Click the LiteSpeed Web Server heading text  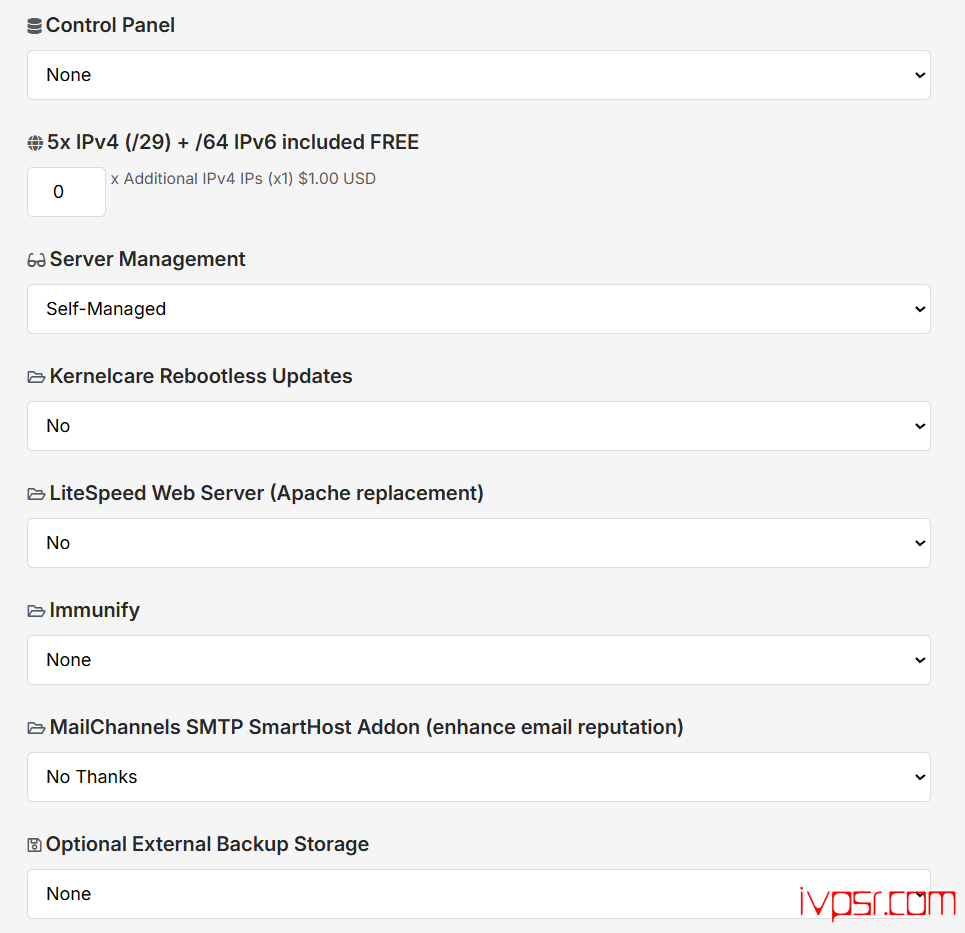pos(266,493)
